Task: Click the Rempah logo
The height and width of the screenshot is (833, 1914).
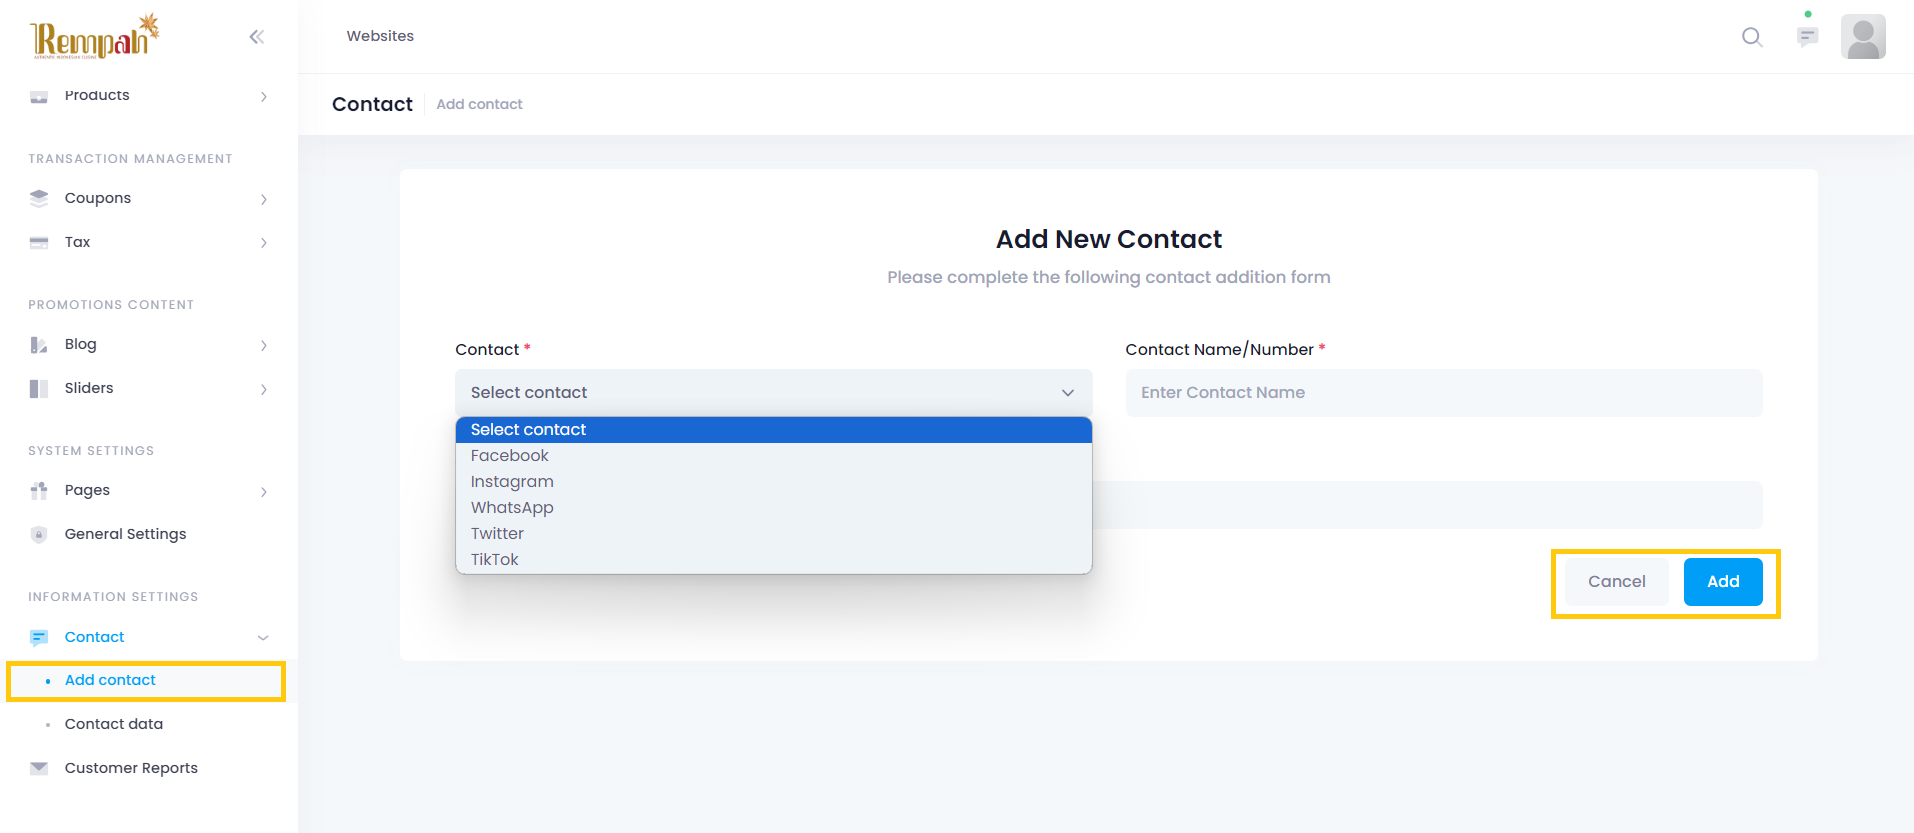Action: click(x=94, y=38)
